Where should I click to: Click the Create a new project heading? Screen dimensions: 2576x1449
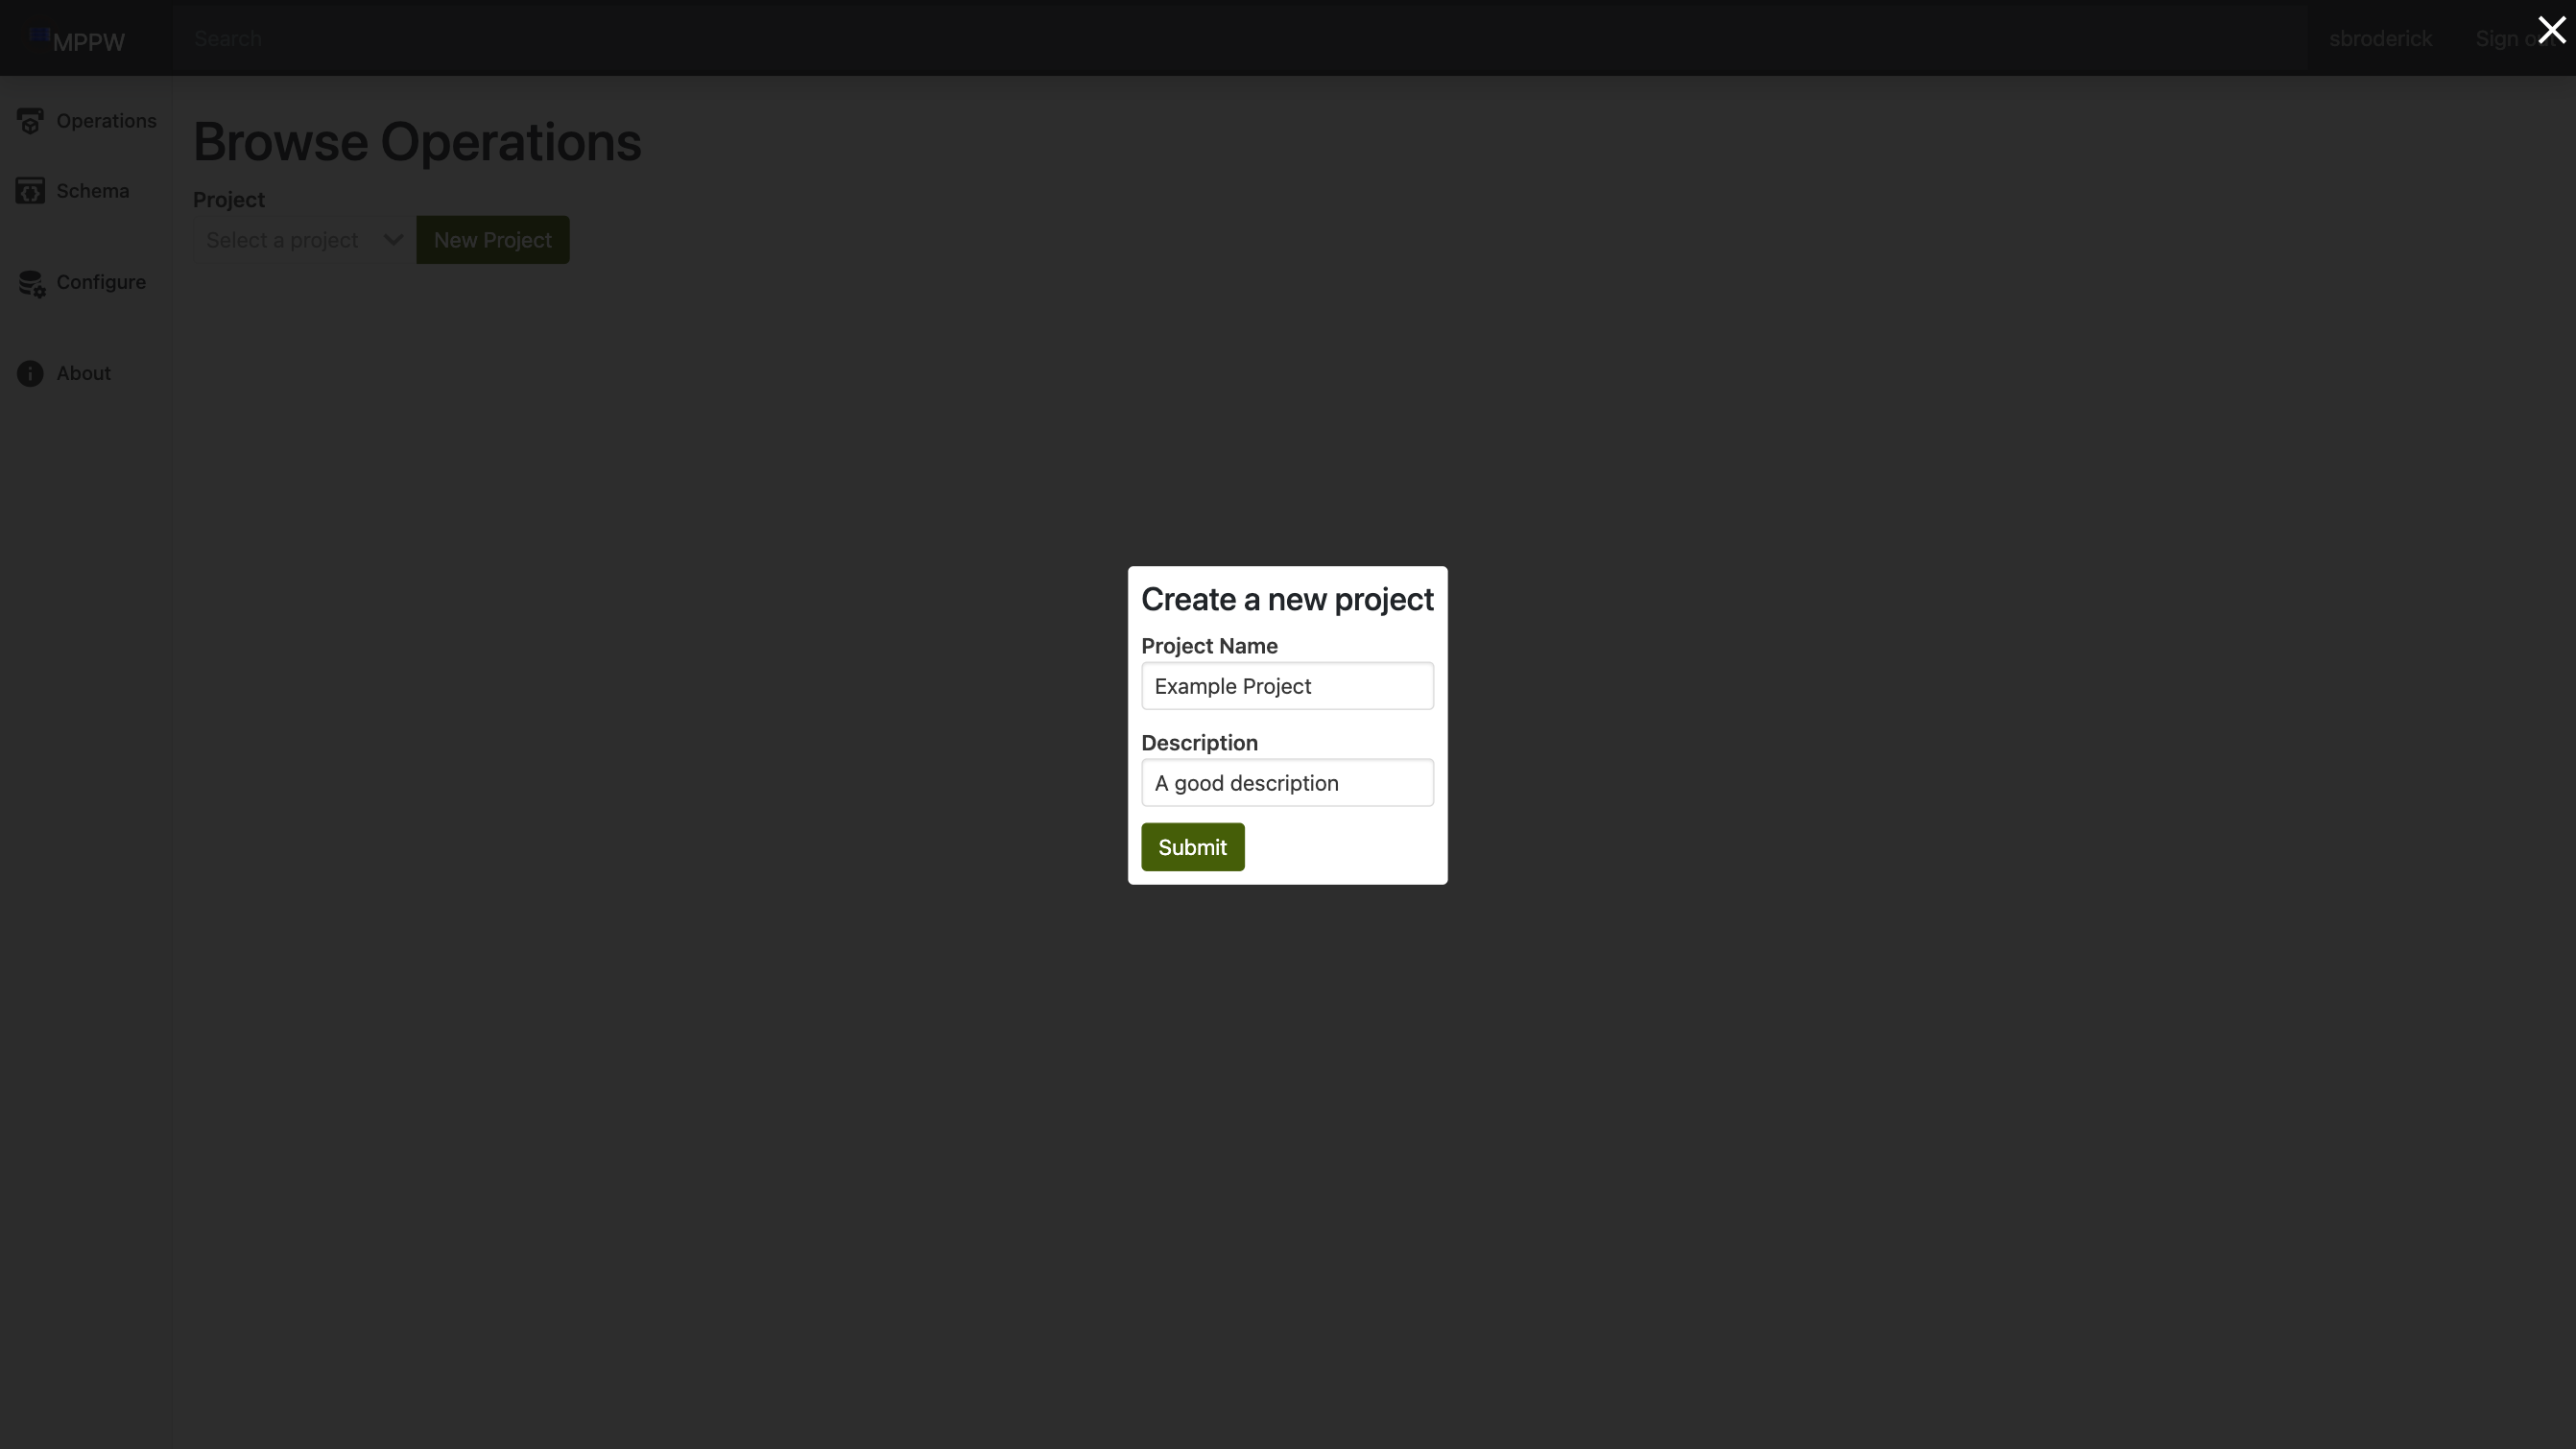(1287, 599)
